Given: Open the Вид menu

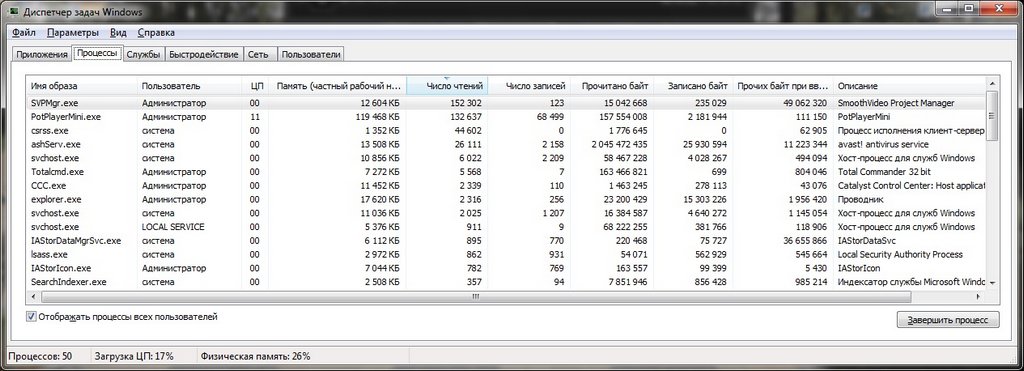Looking at the screenshot, I should tap(118, 33).
